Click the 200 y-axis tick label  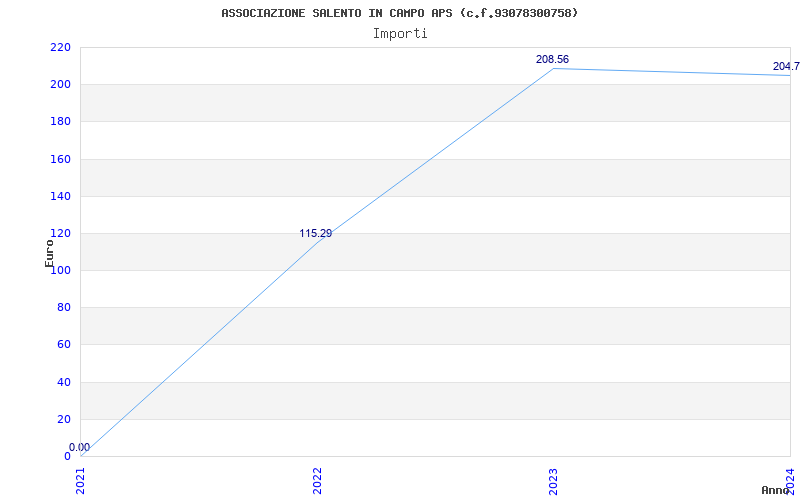pyautogui.click(x=60, y=85)
